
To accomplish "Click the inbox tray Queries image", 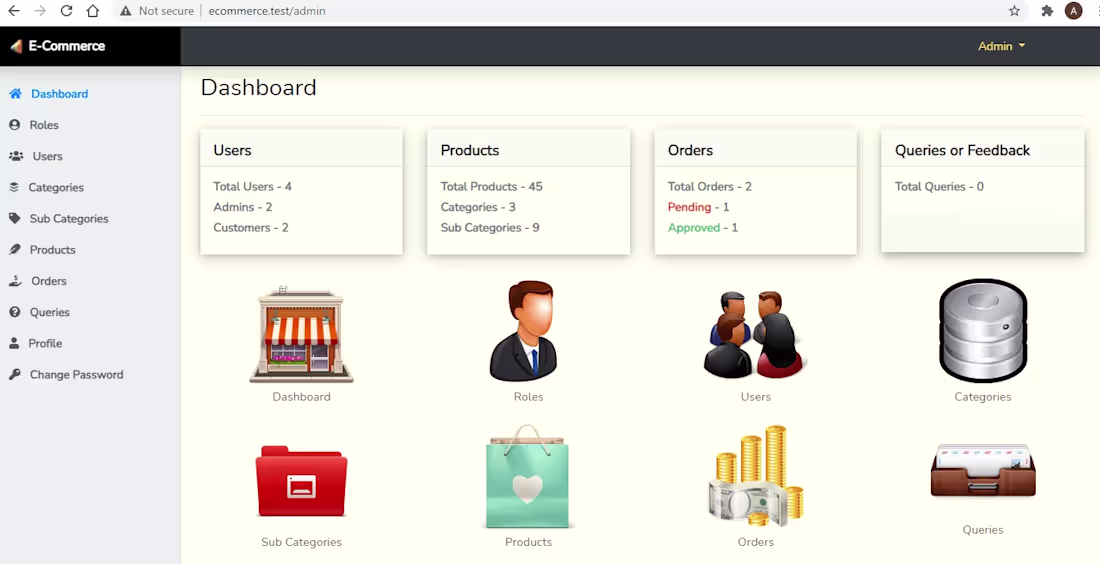I will point(983,471).
